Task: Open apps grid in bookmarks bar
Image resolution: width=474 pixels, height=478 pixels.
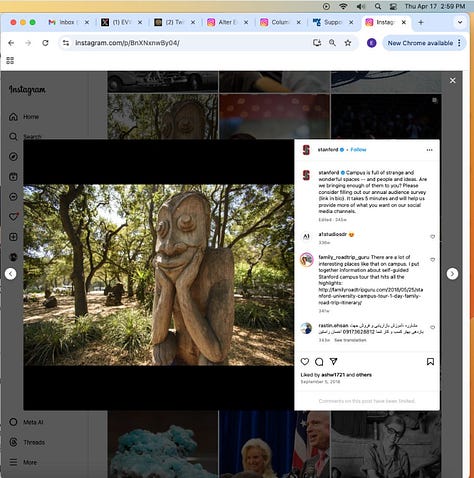Action: pos(10,60)
